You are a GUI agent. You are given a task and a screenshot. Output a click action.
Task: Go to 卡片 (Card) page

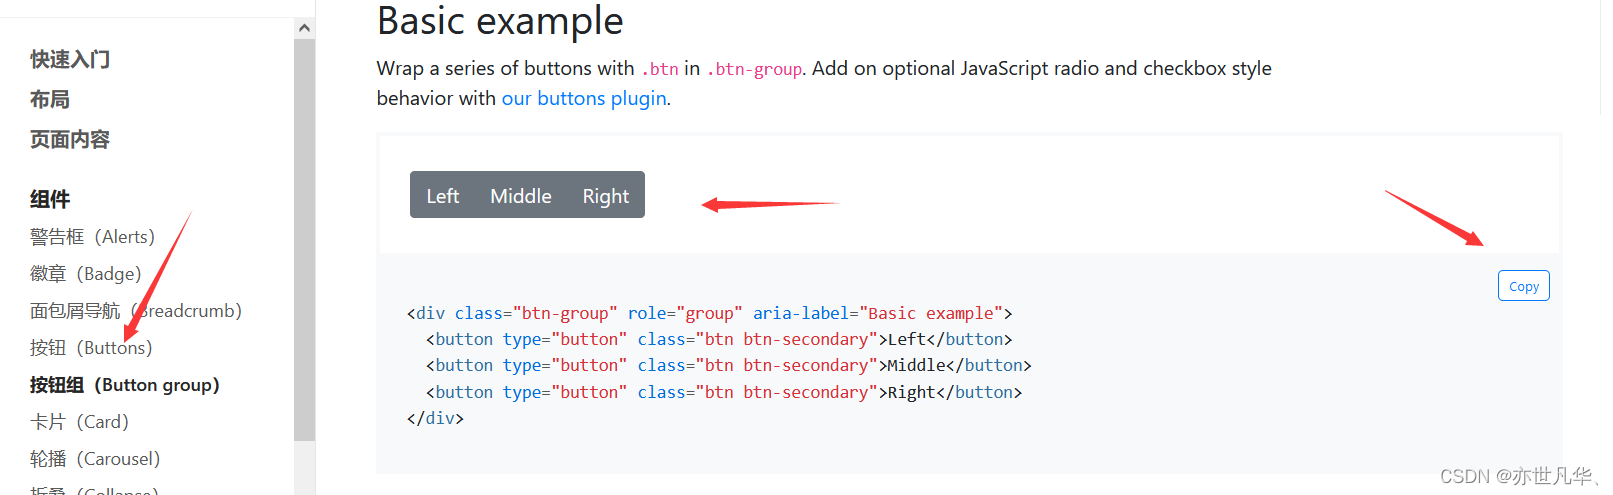click(79, 422)
